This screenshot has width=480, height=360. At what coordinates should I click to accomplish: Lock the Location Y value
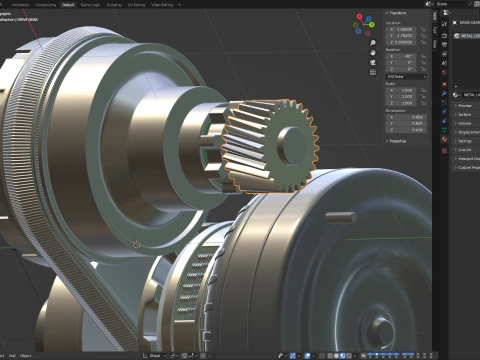click(423, 35)
